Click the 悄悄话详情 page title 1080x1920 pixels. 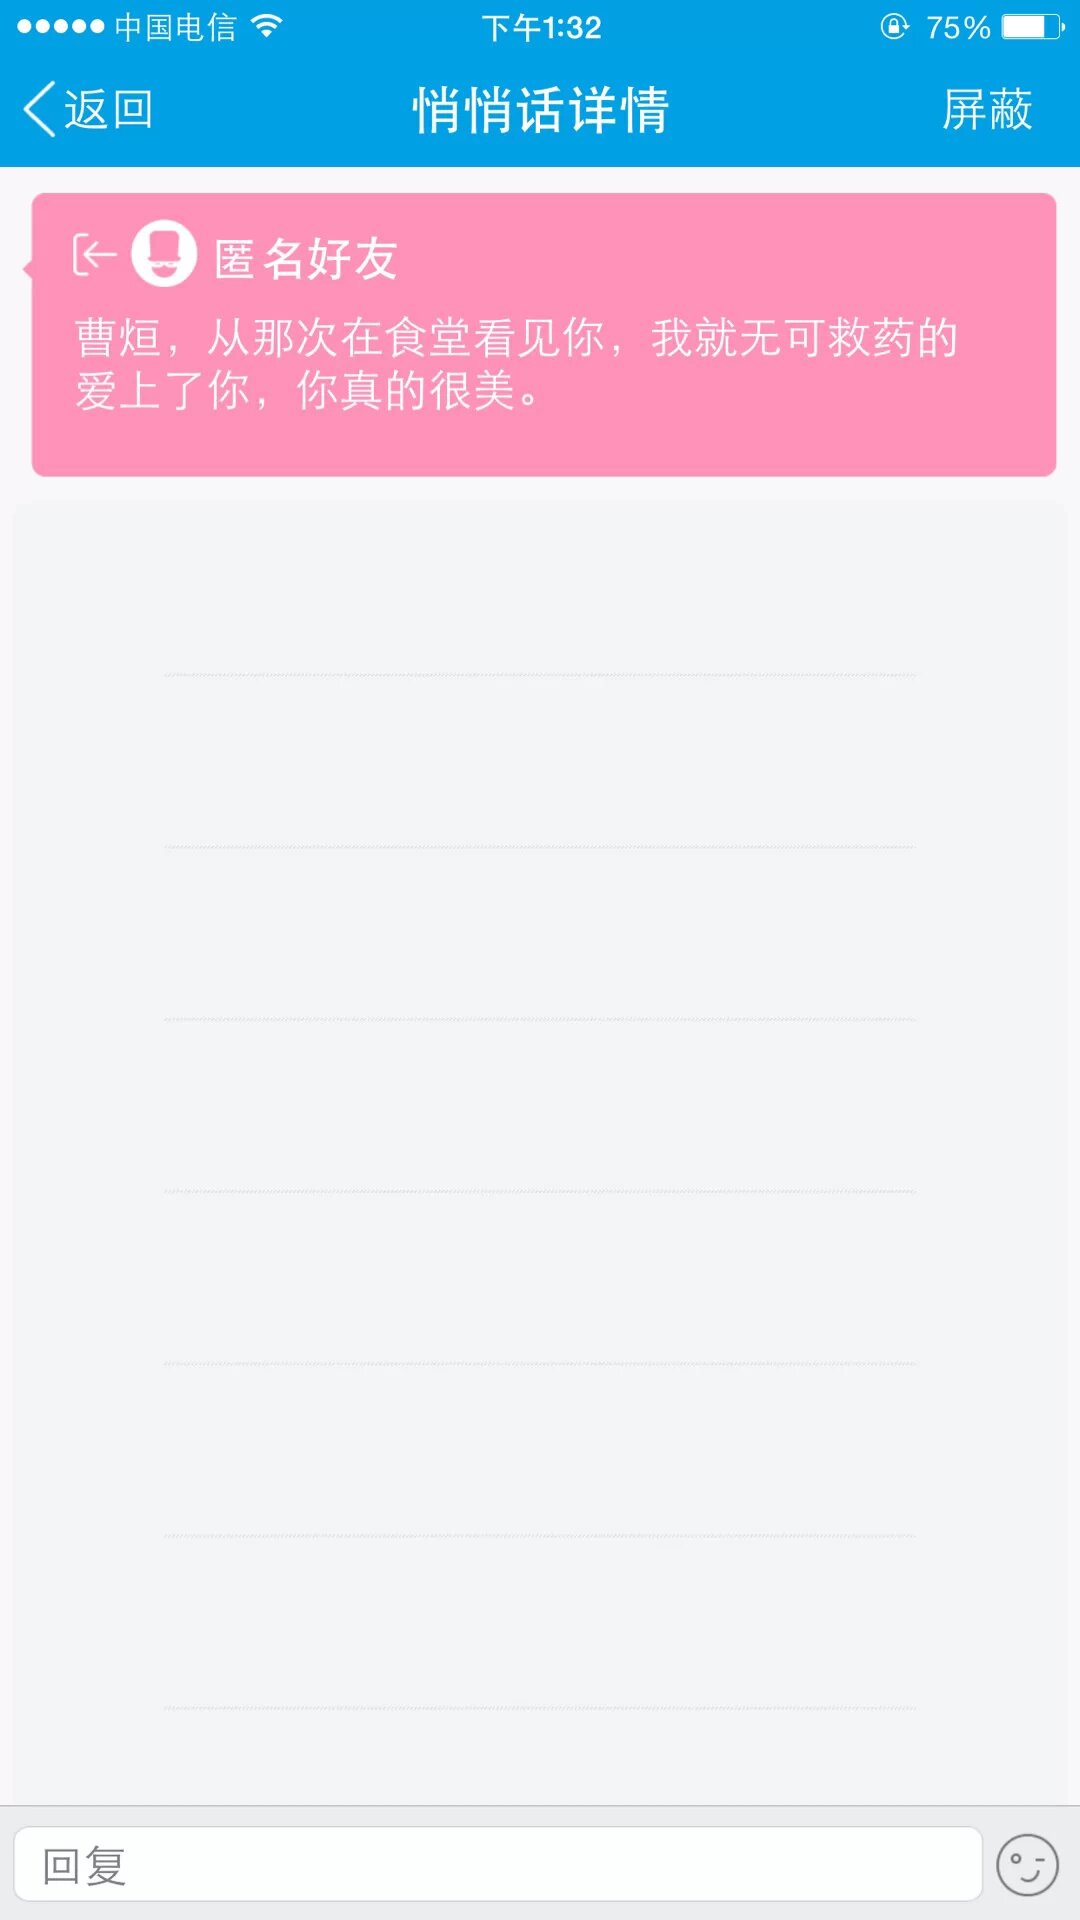[540, 109]
